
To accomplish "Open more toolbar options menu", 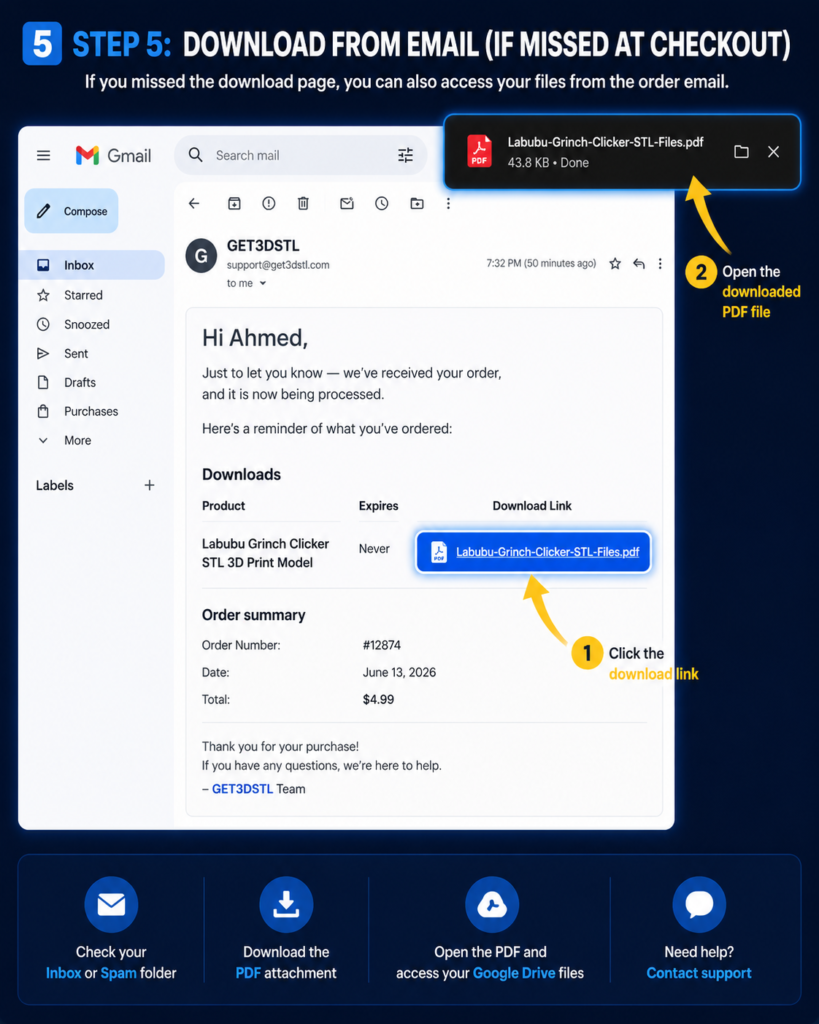I will (x=448, y=204).
